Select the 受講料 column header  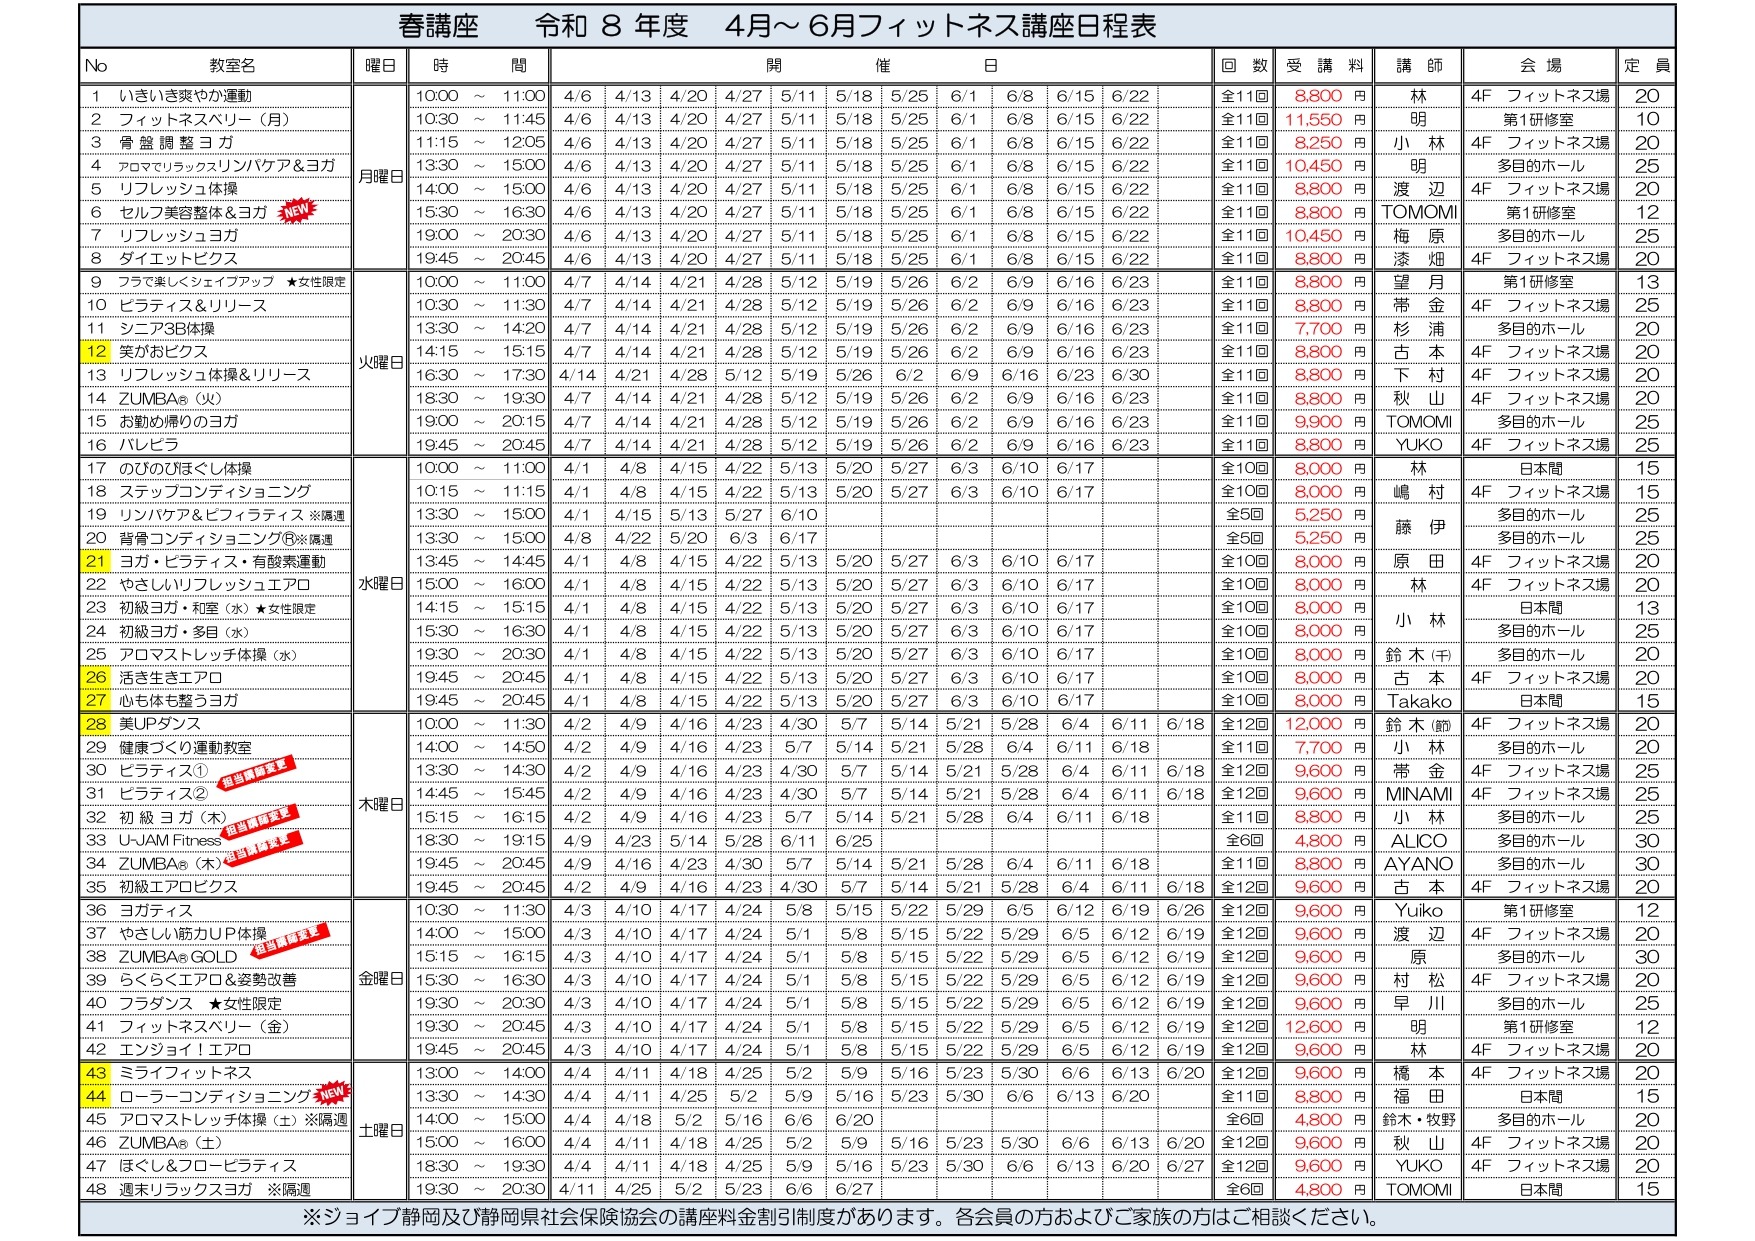click(1324, 66)
